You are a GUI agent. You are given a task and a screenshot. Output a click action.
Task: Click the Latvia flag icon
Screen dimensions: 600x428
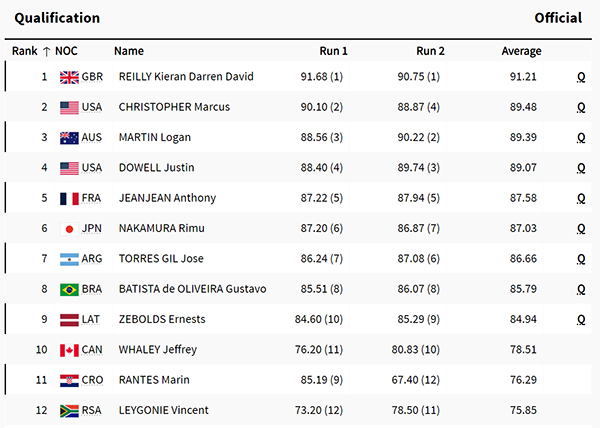tap(69, 320)
